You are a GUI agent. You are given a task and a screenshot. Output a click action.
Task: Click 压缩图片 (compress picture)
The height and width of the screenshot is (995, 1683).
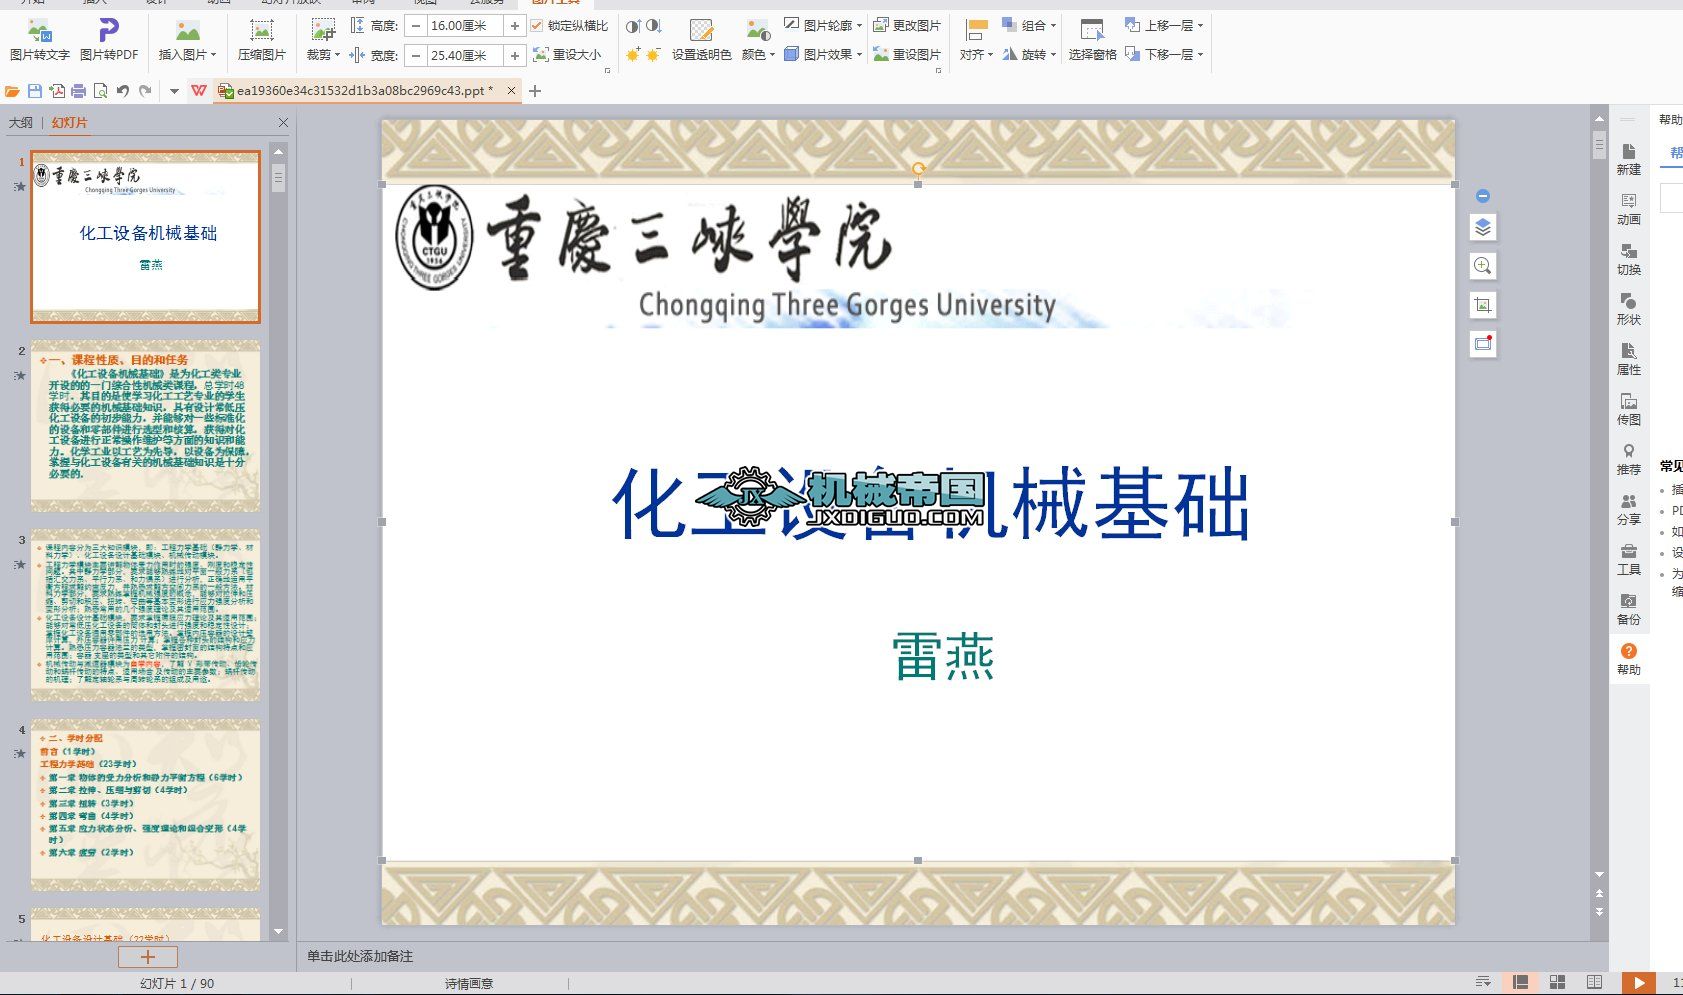262,41
